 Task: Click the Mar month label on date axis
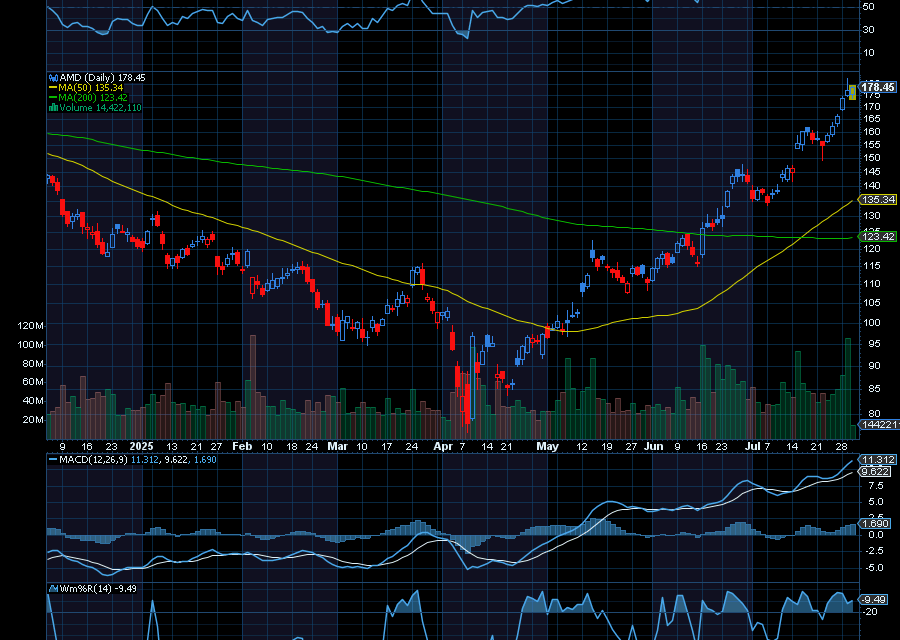pos(338,447)
